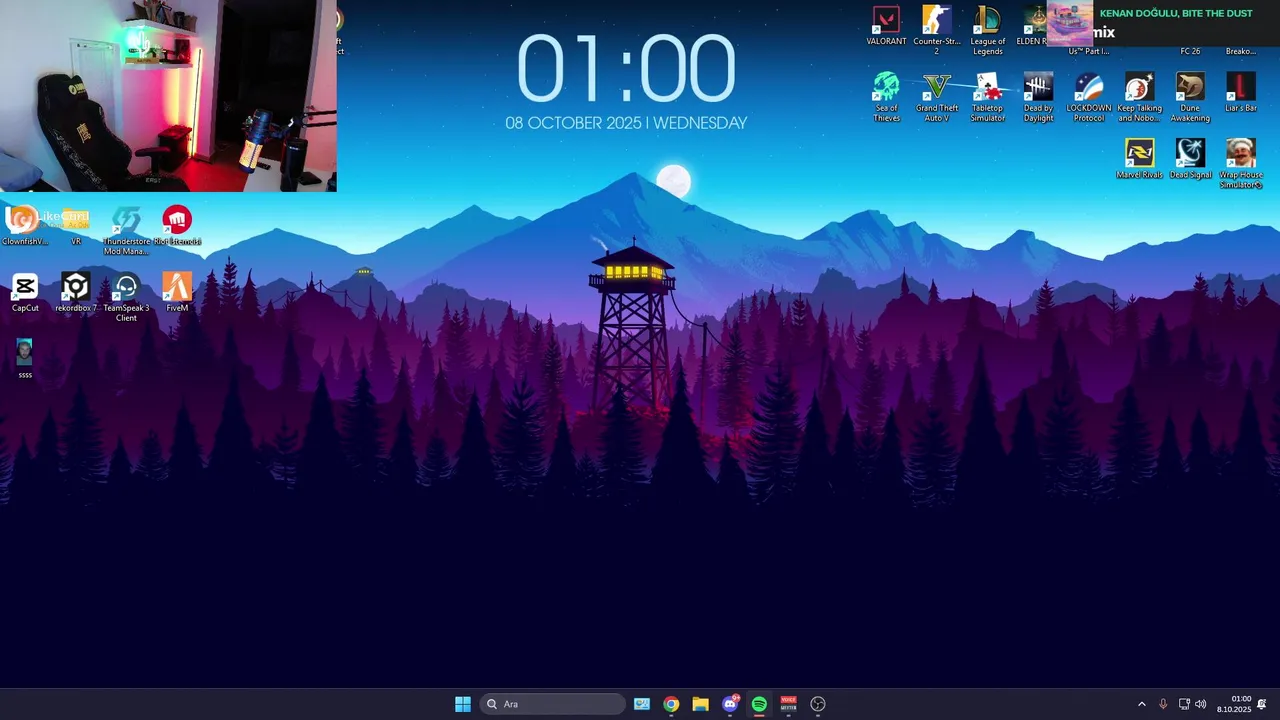
Task: Launch Counter-Strike 2 from the desktop
Action: 937,30
